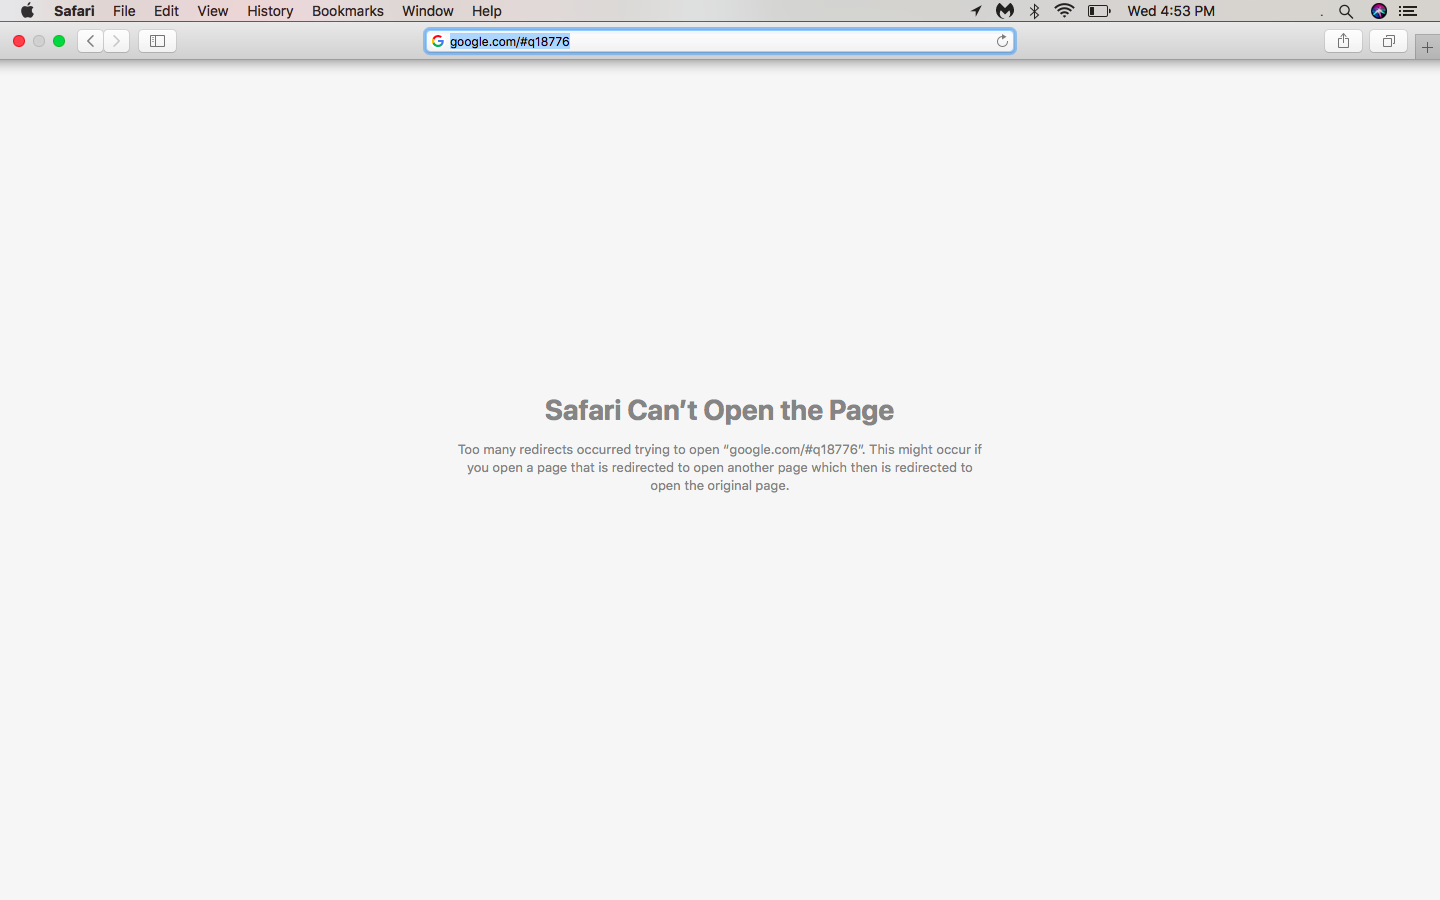Open Spotlight search from the menu bar
The image size is (1440, 900).
coord(1346,11)
